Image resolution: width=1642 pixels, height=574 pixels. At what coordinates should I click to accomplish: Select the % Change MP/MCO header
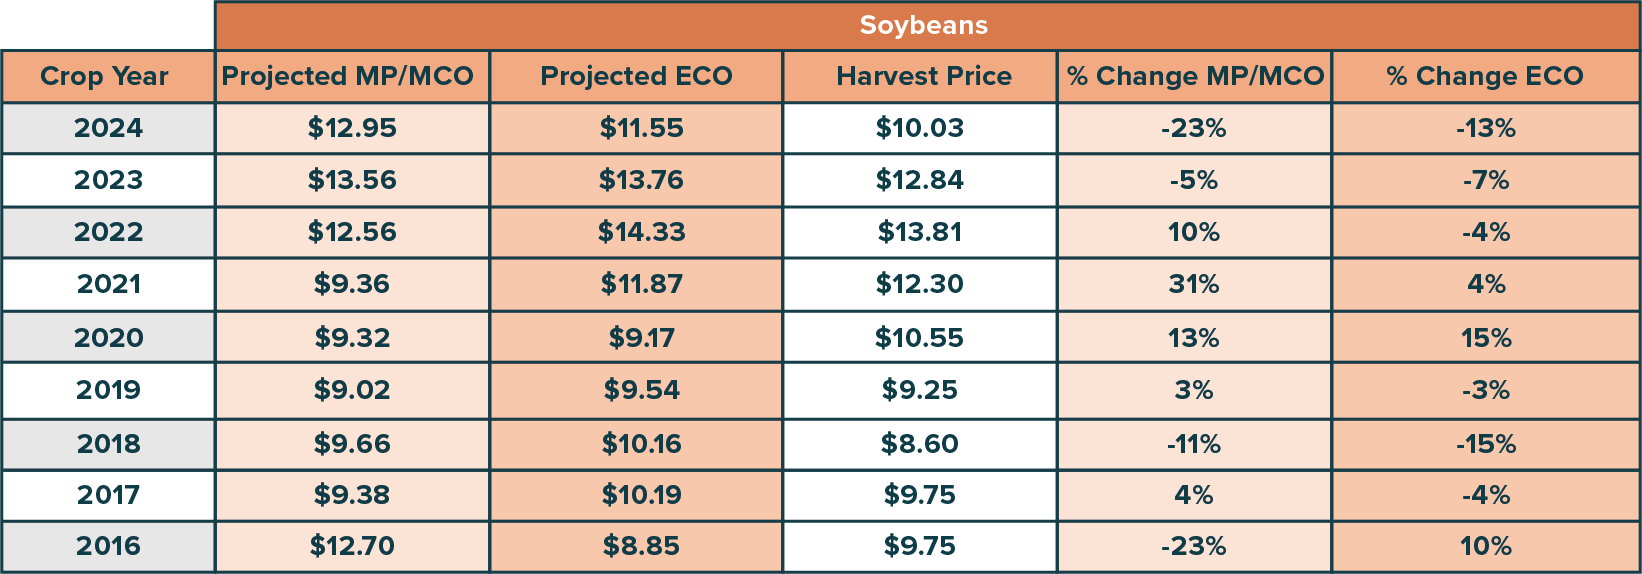point(1195,77)
